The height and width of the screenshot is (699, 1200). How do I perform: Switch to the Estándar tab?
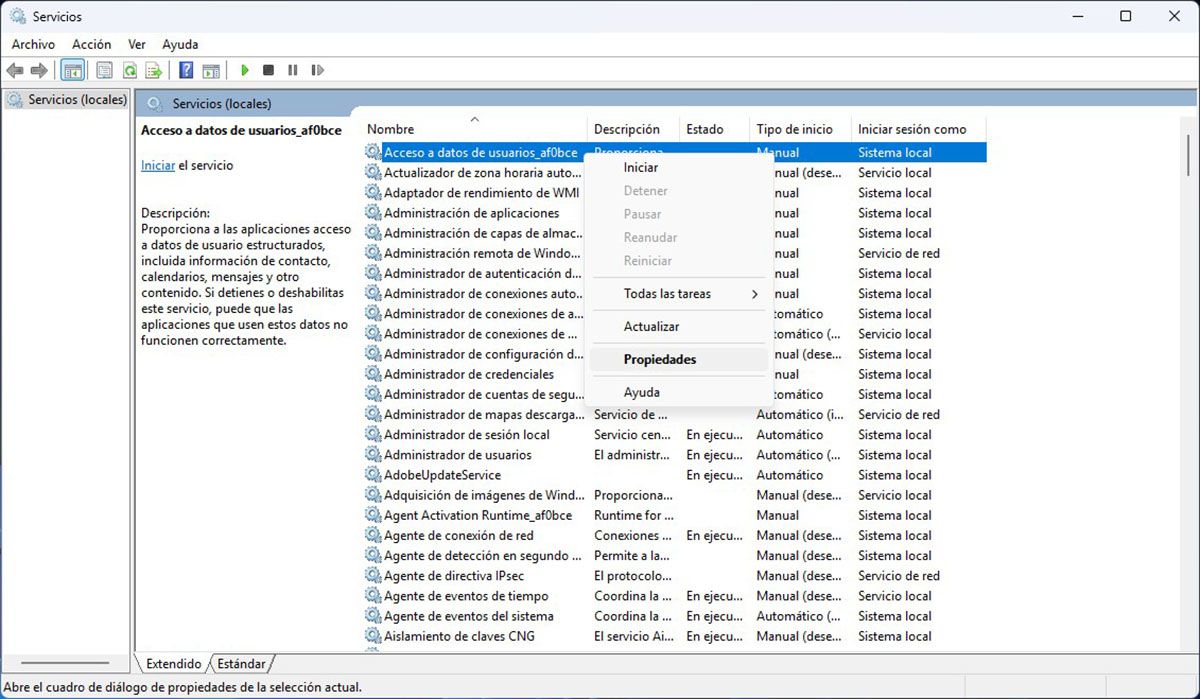click(x=241, y=664)
